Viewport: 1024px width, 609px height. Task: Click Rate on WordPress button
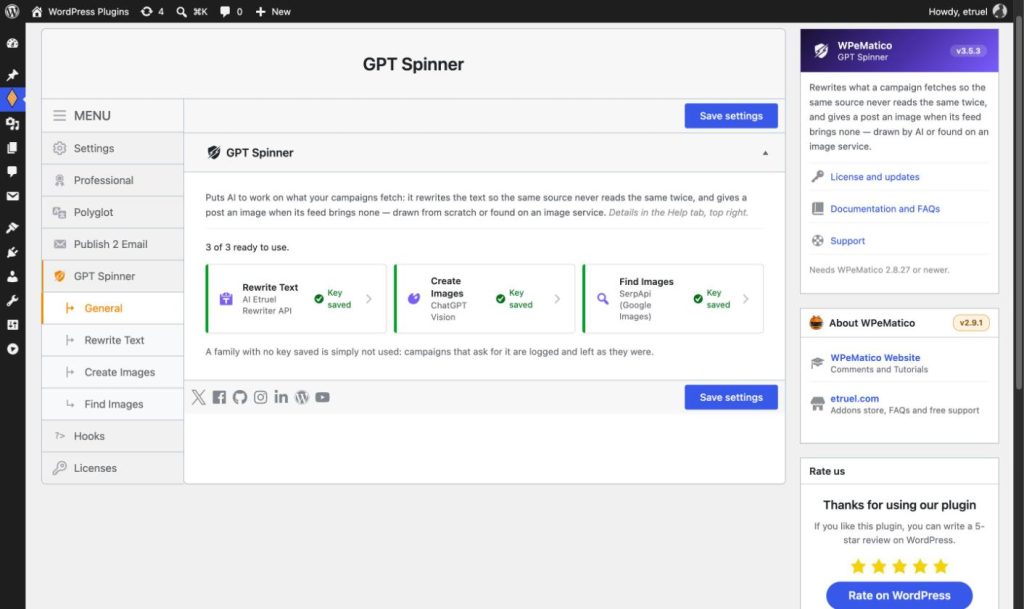899,595
